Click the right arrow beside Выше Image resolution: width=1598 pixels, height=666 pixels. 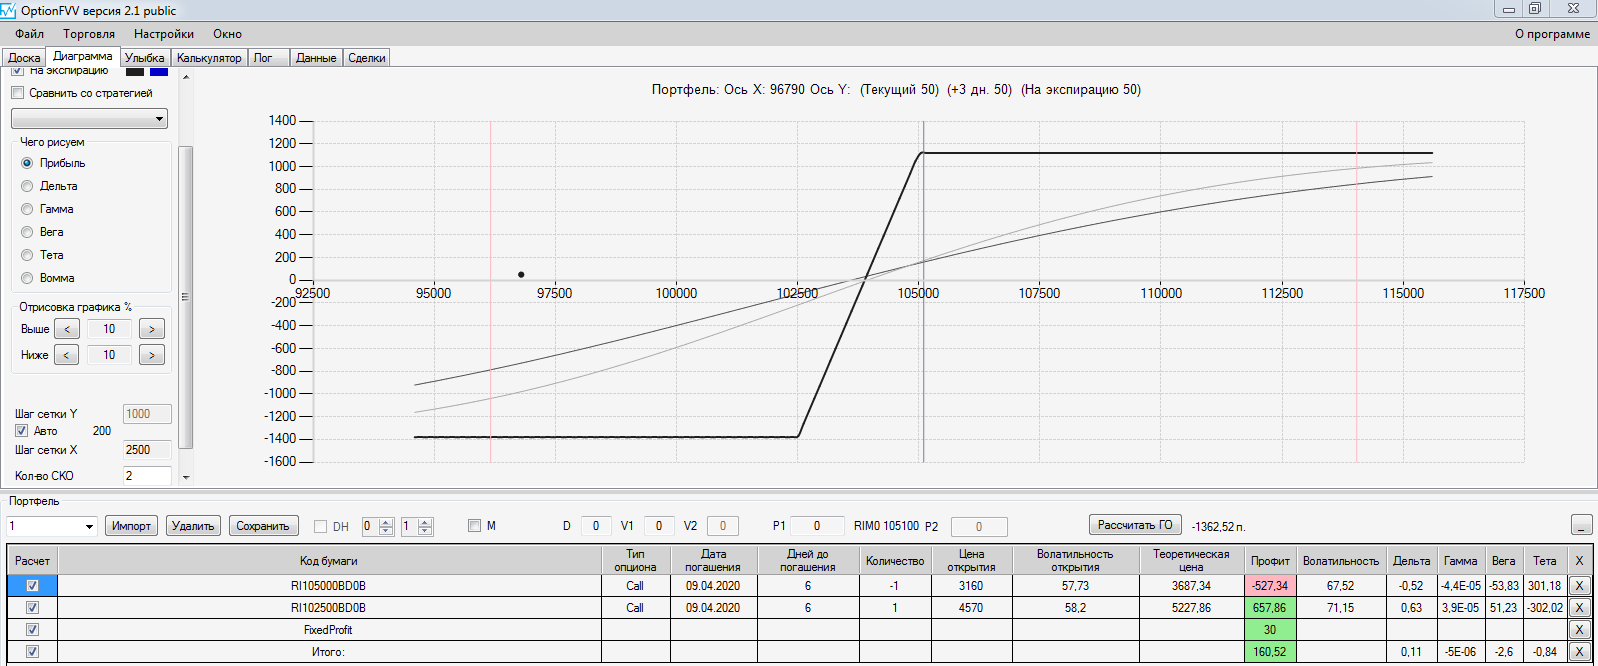pyautogui.click(x=152, y=329)
